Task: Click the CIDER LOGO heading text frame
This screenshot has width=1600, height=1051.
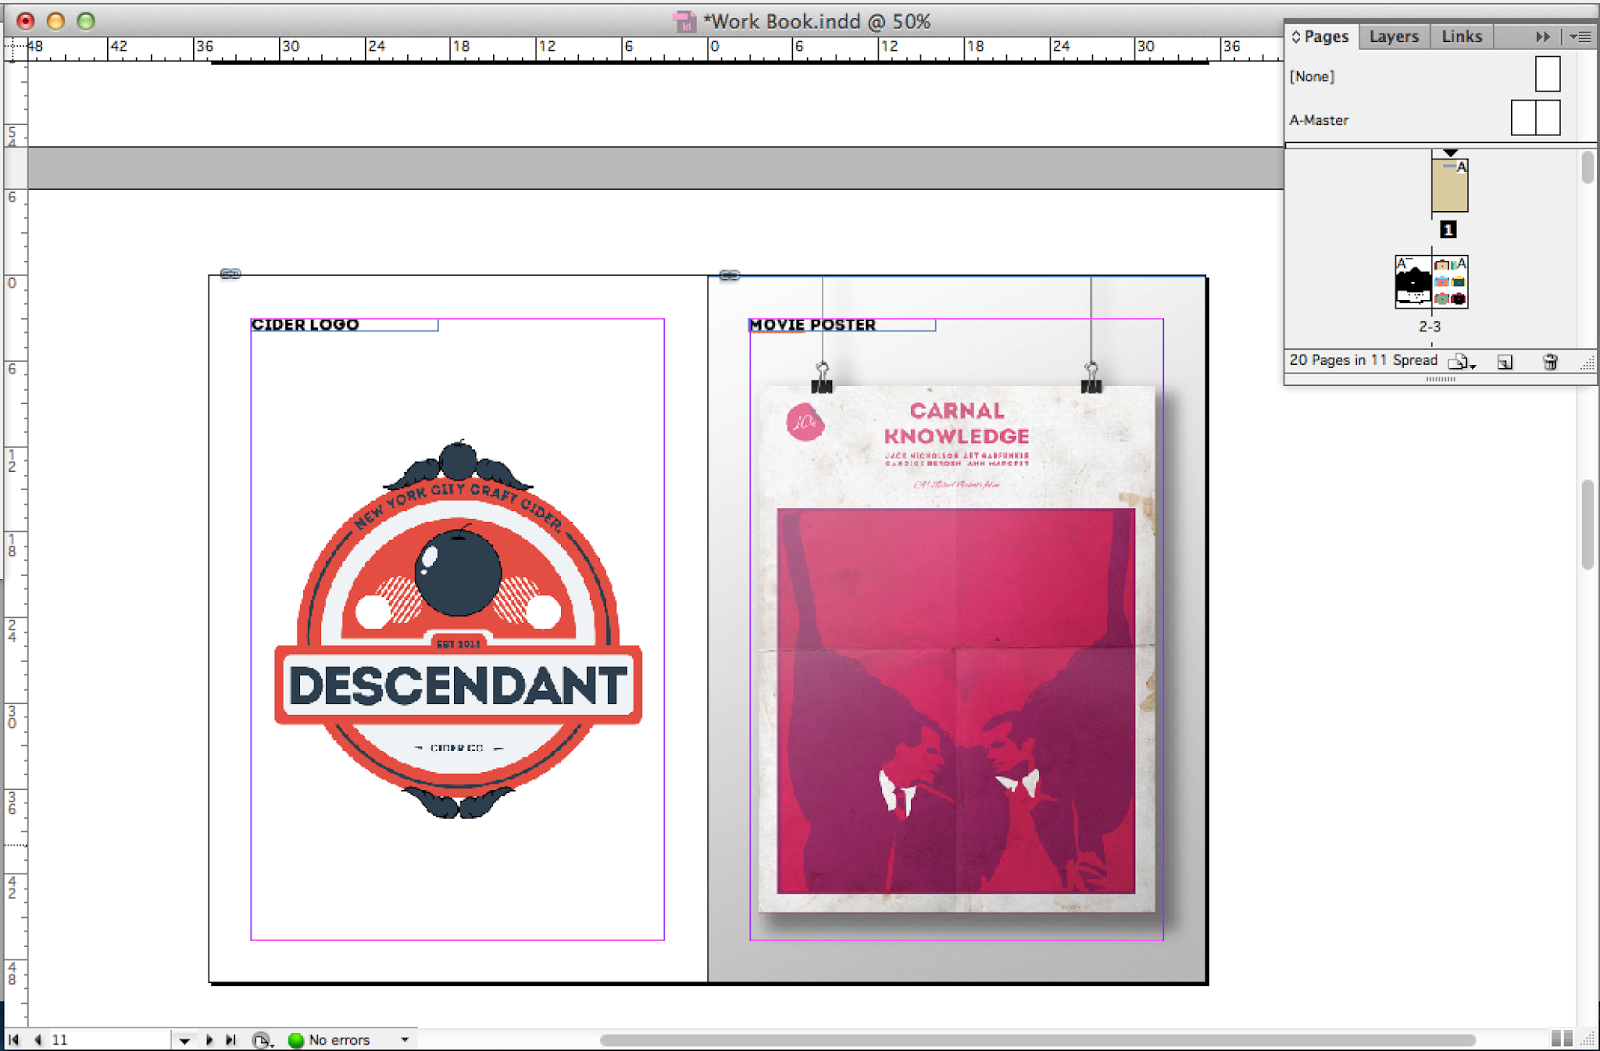Action: coord(344,325)
